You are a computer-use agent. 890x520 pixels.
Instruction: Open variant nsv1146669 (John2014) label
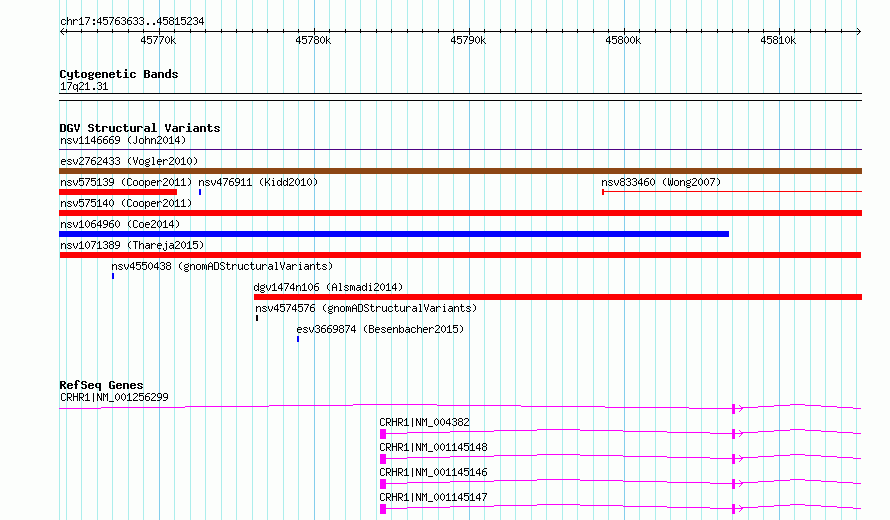(x=123, y=140)
